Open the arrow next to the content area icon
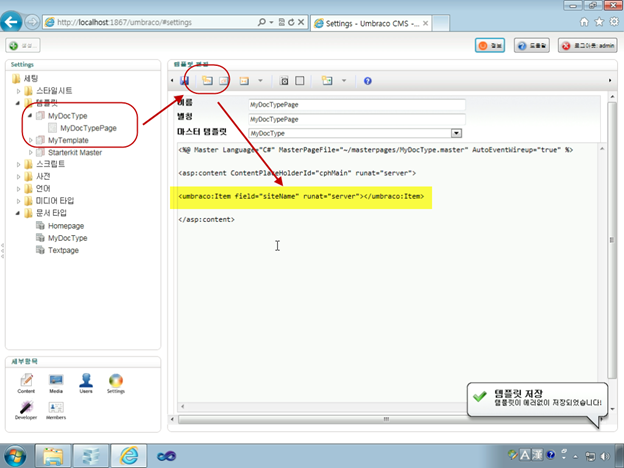The width and height of the screenshot is (624, 468). pyautogui.click(x=344, y=81)
